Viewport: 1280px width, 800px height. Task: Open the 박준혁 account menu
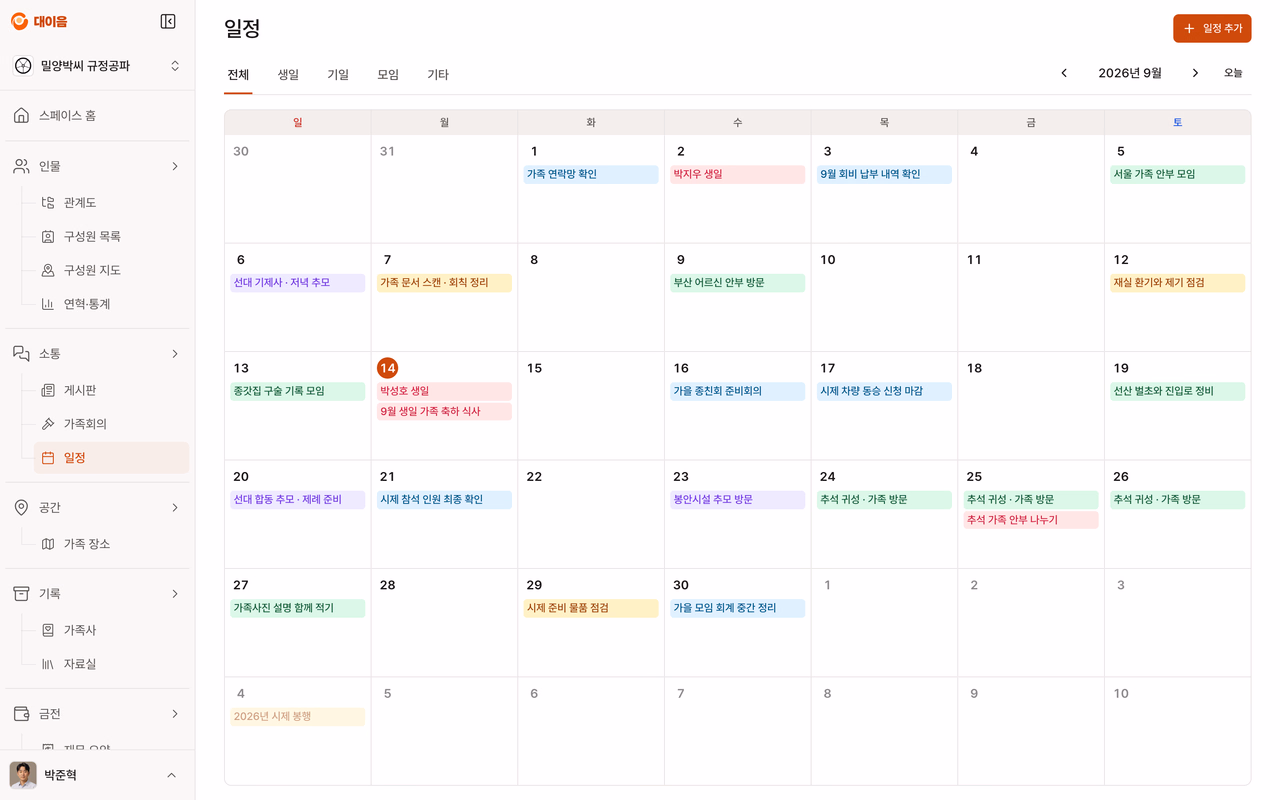coord(97,775)
